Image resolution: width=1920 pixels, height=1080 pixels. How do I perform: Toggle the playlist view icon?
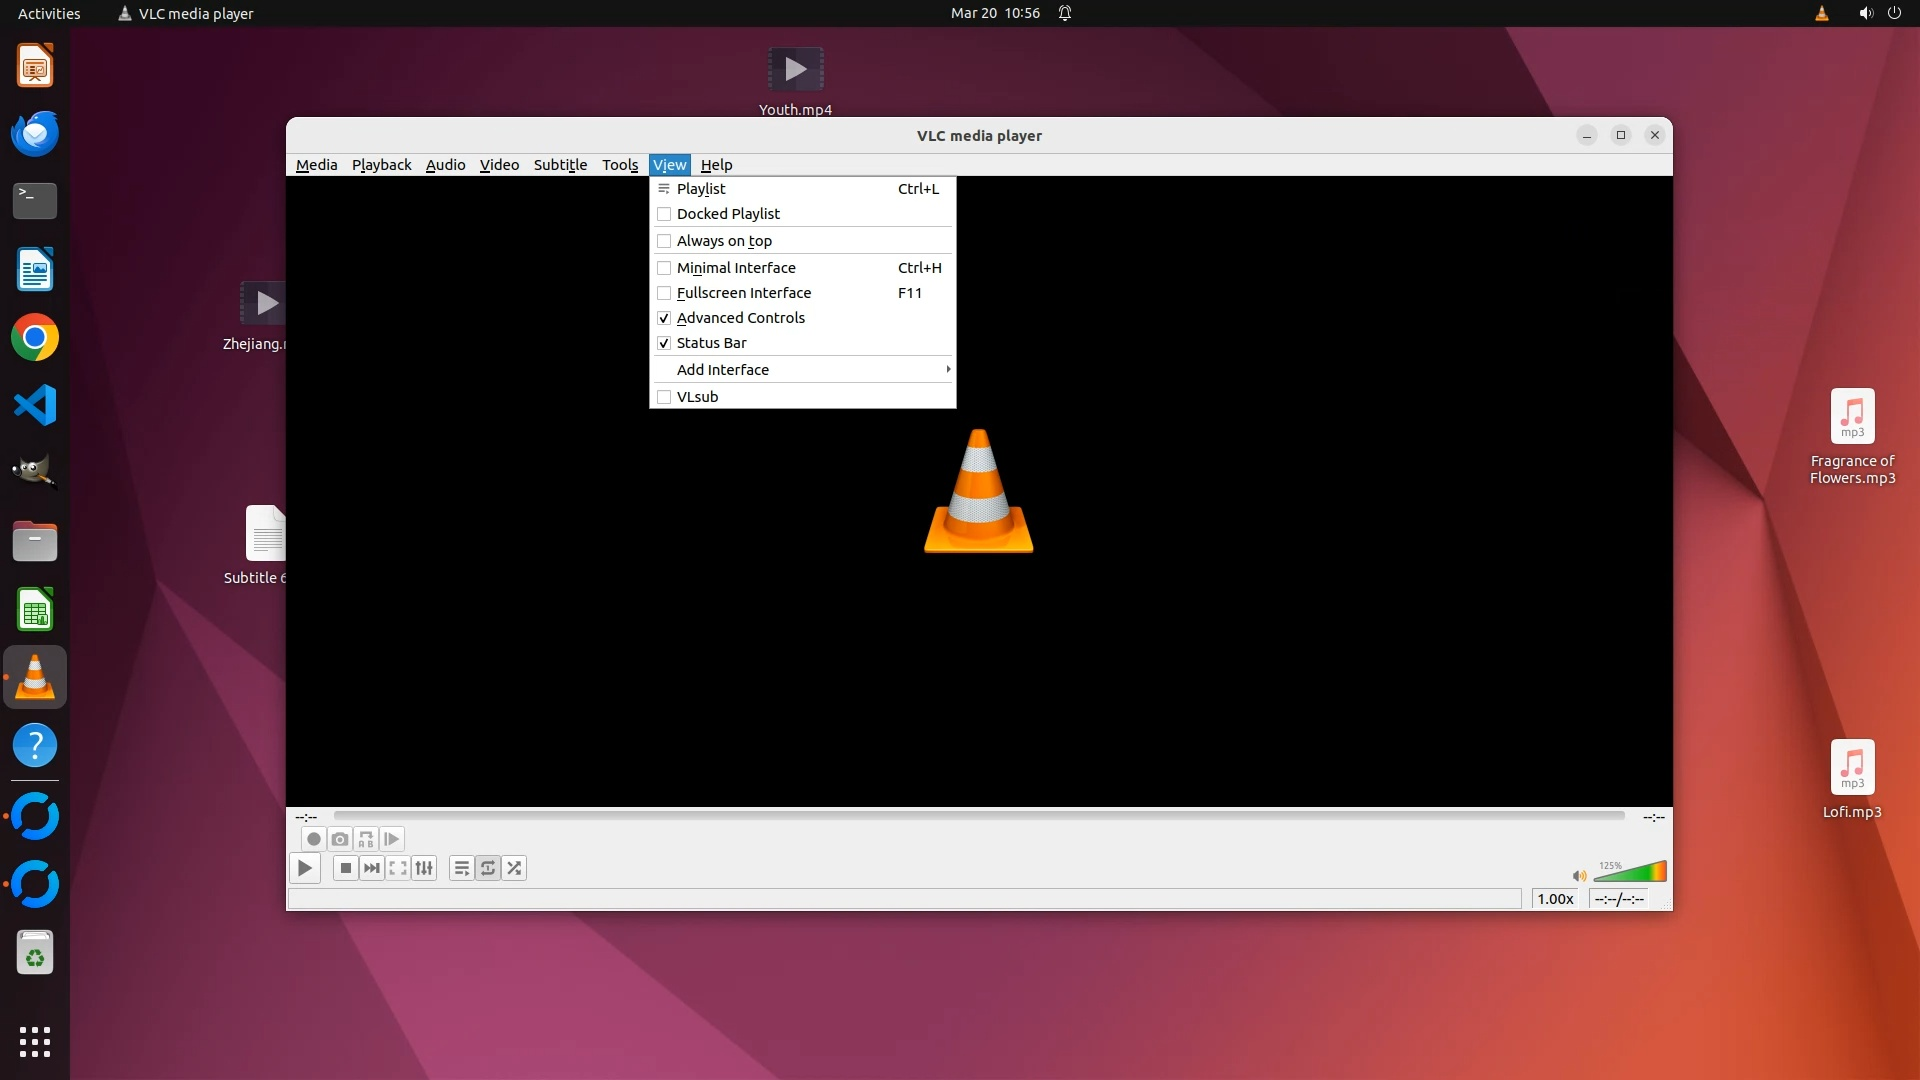pyautogui.click(x=461, y=869)
